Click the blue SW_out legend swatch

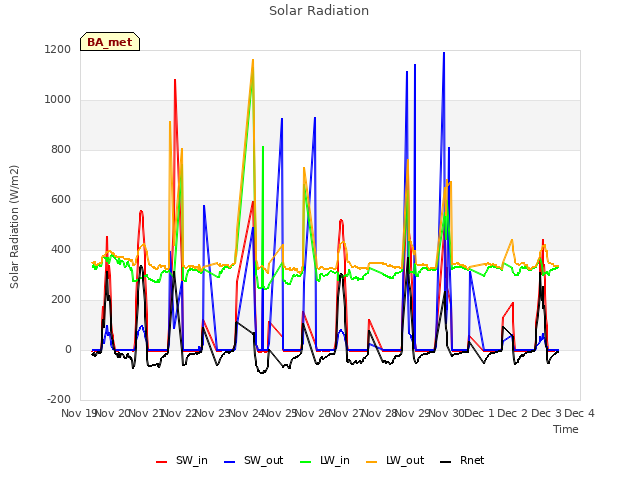(x=230, y=462)
